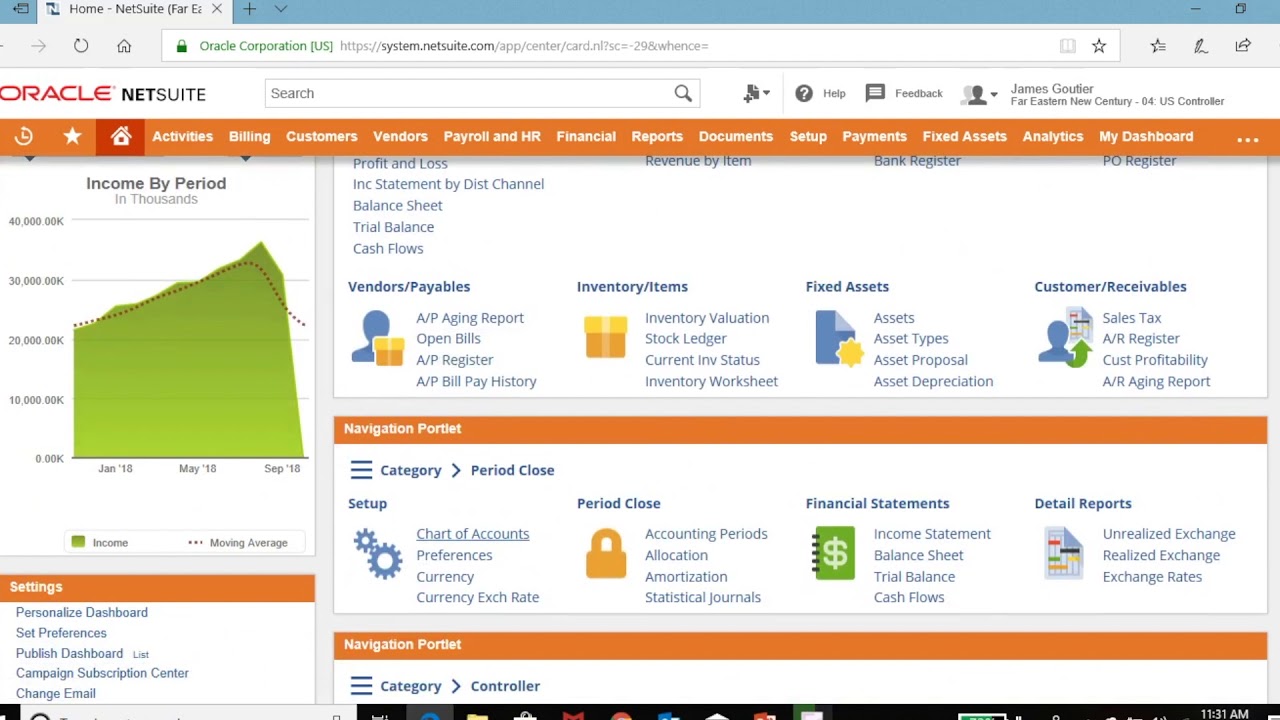Click the Period Close padlock icon
The width and height of the screenshot is (1280, 720).
click(x=606, y=553)
